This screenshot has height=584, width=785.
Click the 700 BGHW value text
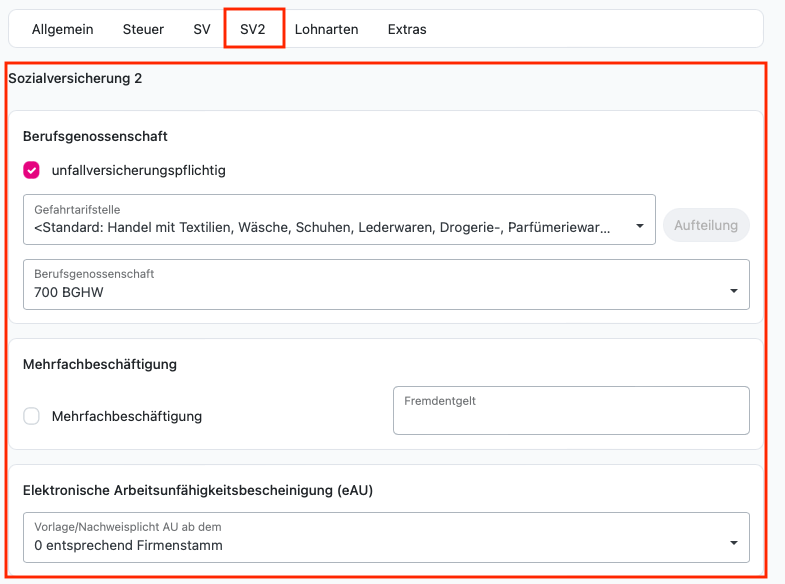tap(69, 292)
